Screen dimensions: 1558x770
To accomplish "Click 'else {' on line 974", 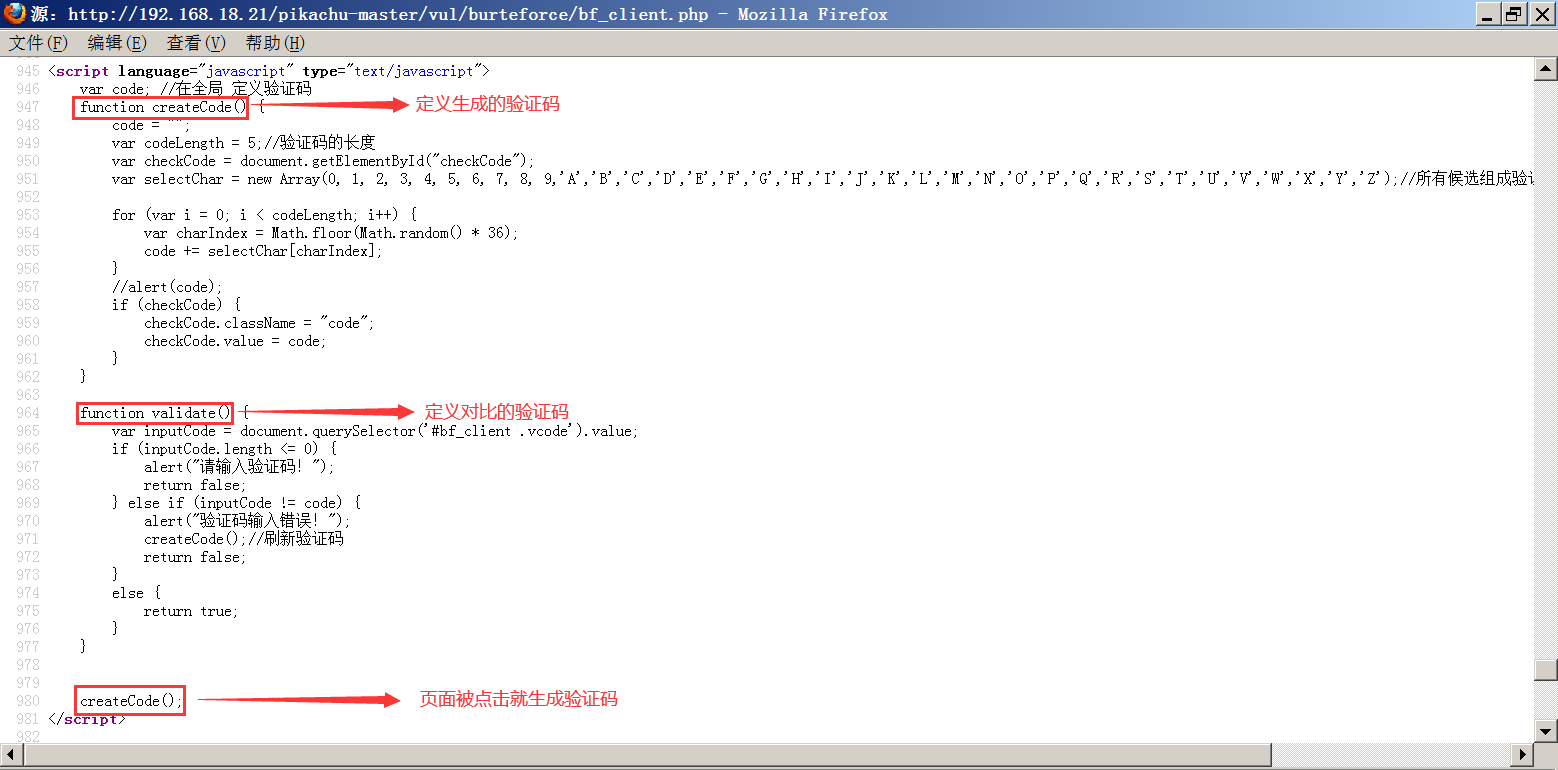I will click(x=136, y=593).
